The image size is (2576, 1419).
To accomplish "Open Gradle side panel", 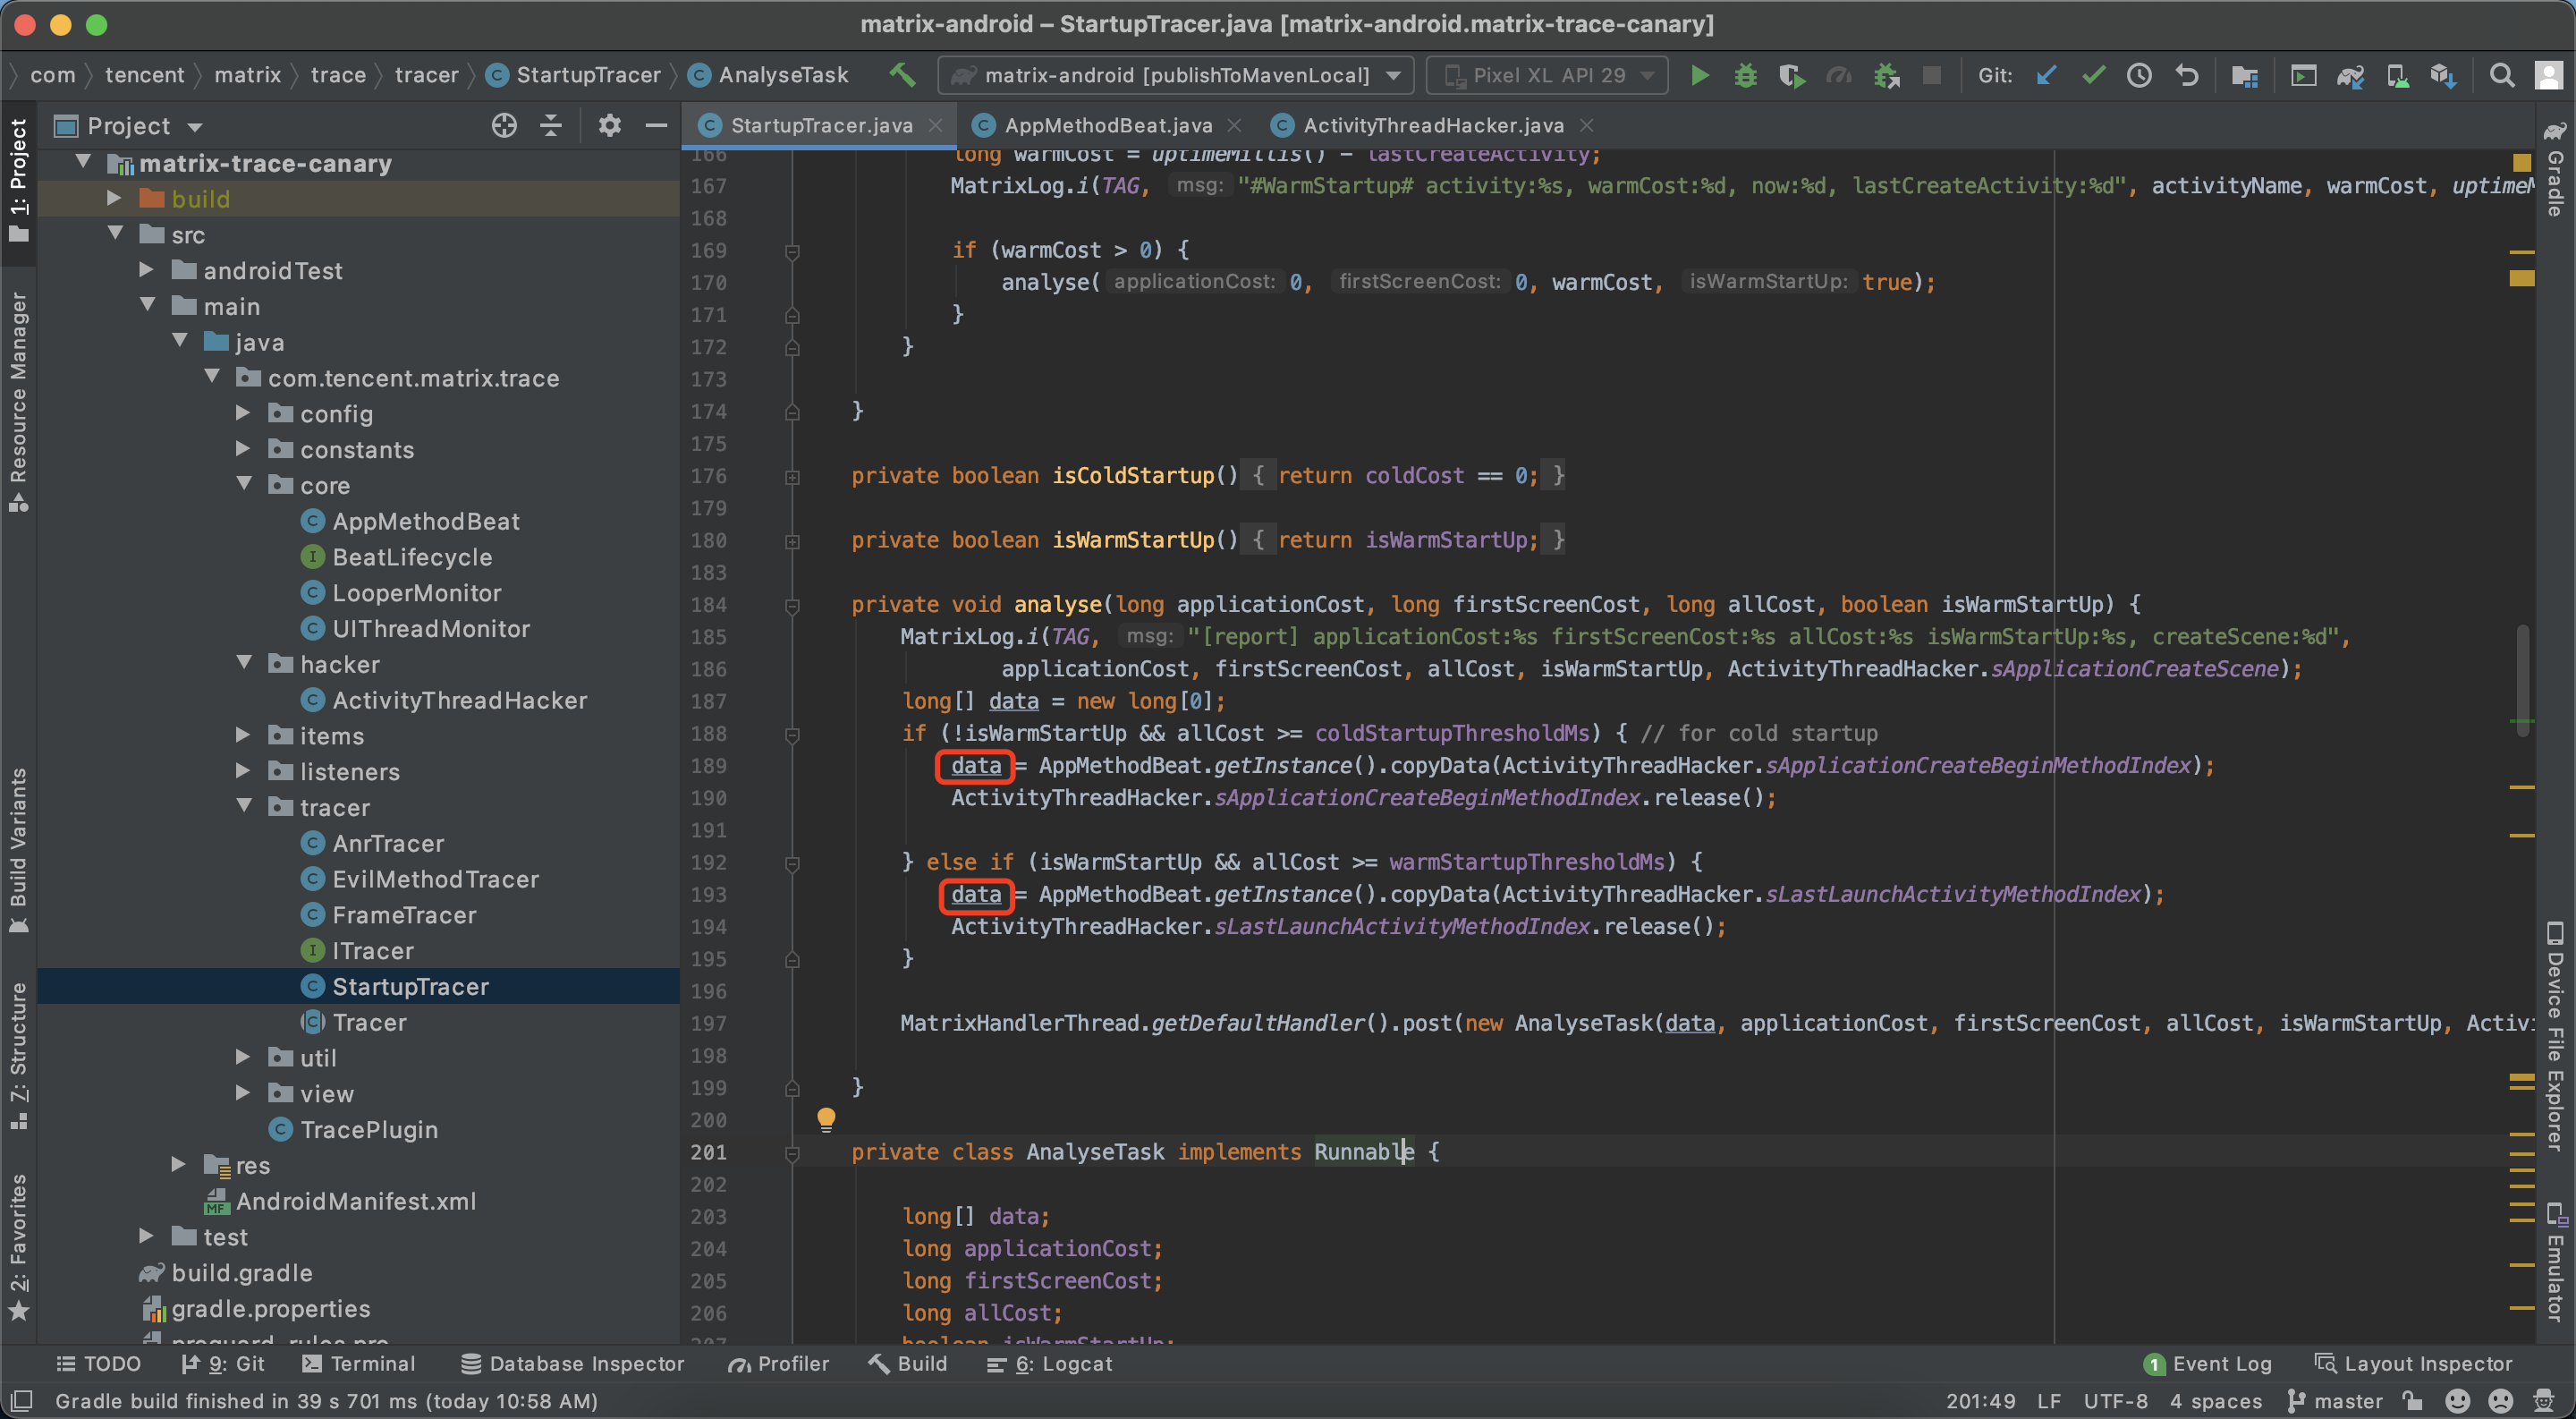I will (2555, 170).
